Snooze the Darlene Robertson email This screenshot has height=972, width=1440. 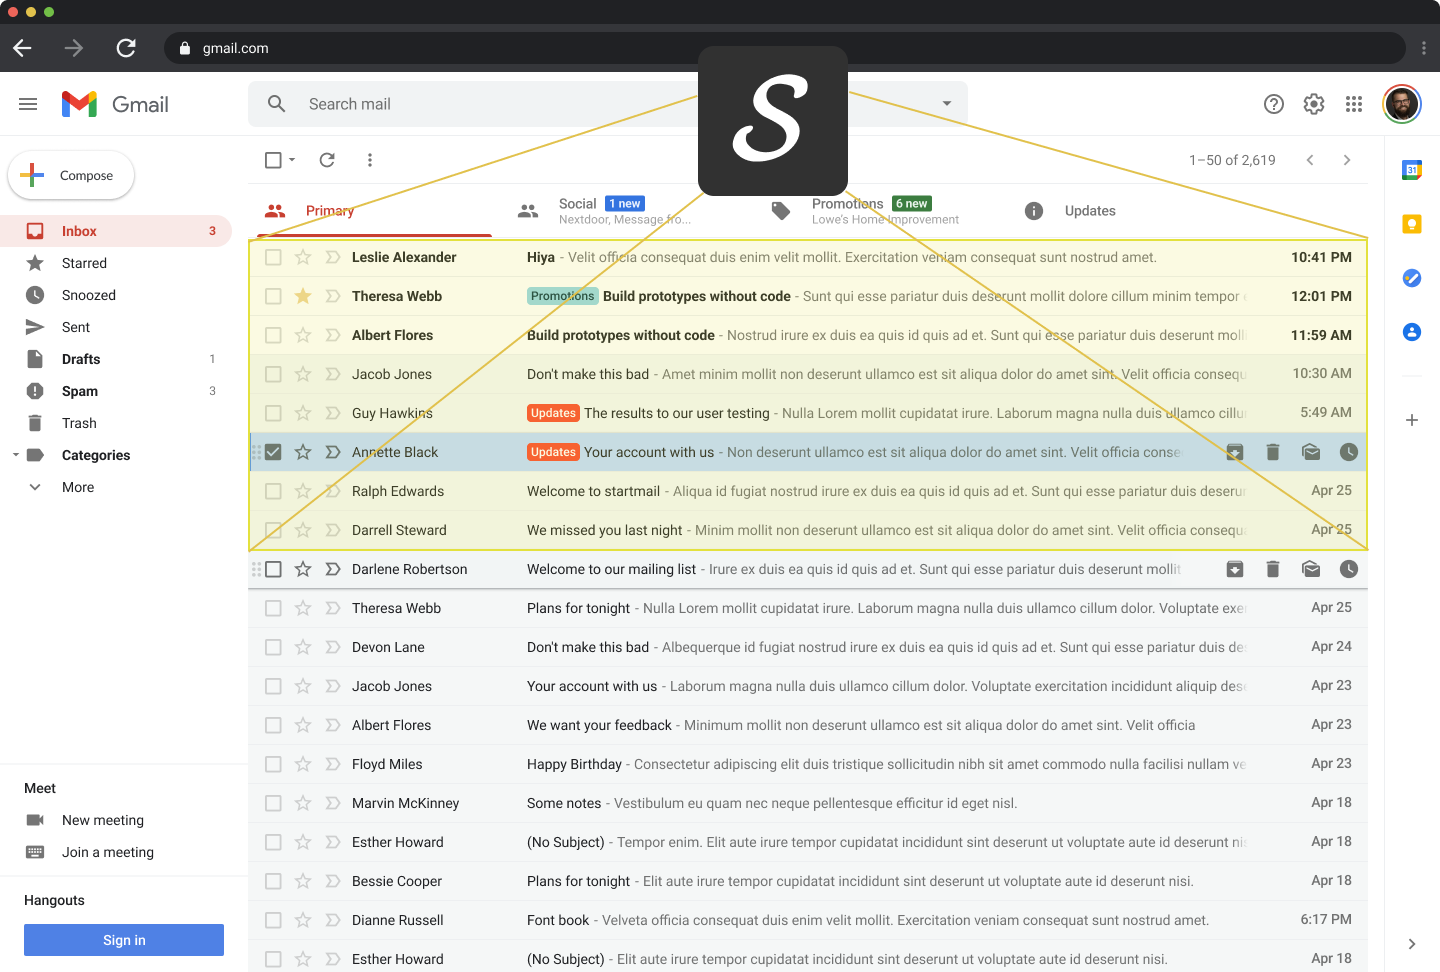click(x=1349, y=569)
